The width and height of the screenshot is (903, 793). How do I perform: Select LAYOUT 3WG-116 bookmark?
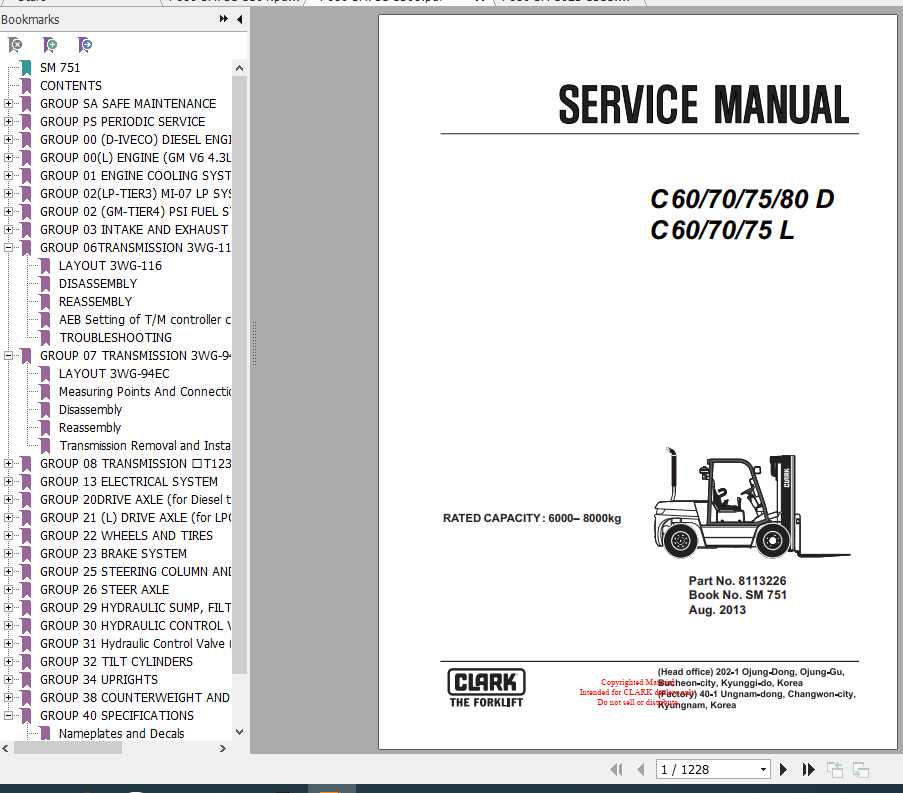111,265
